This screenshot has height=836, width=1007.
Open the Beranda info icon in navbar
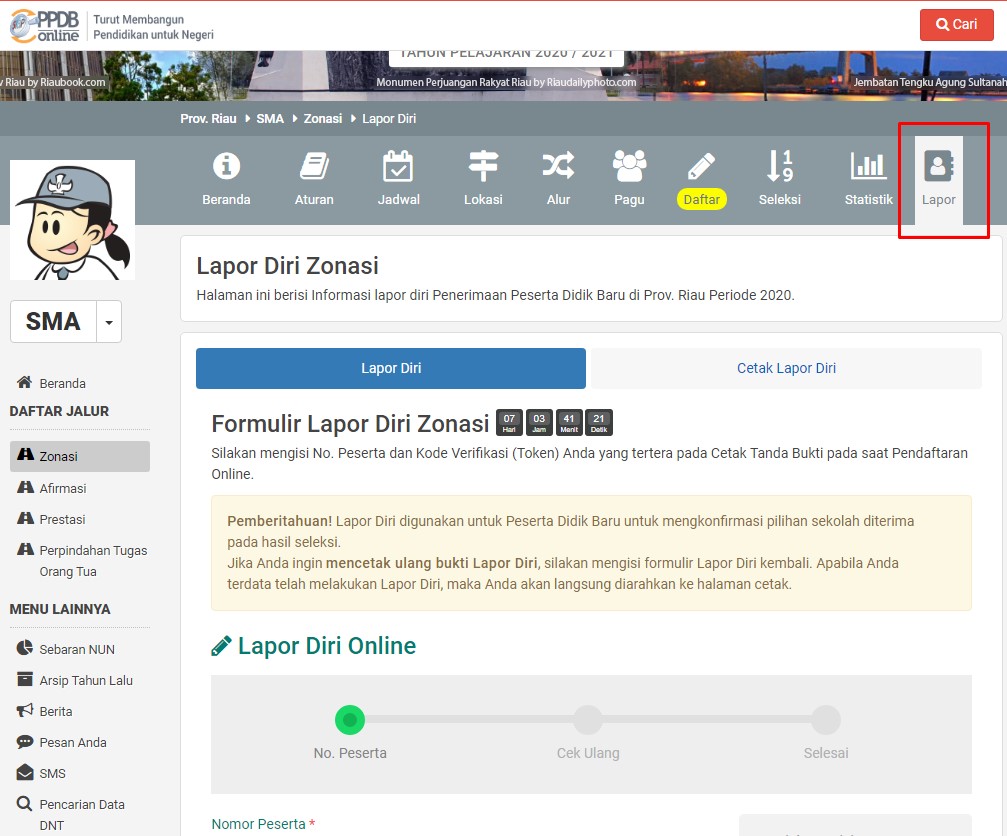(227, 165)
